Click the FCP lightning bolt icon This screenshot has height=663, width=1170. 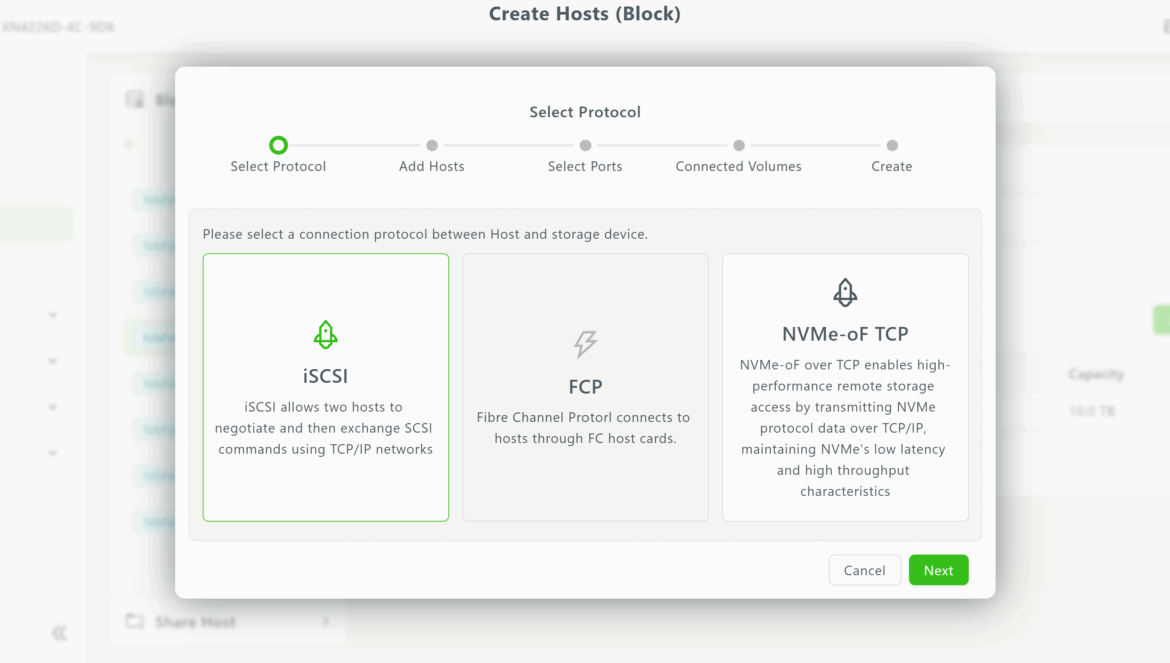585,345
